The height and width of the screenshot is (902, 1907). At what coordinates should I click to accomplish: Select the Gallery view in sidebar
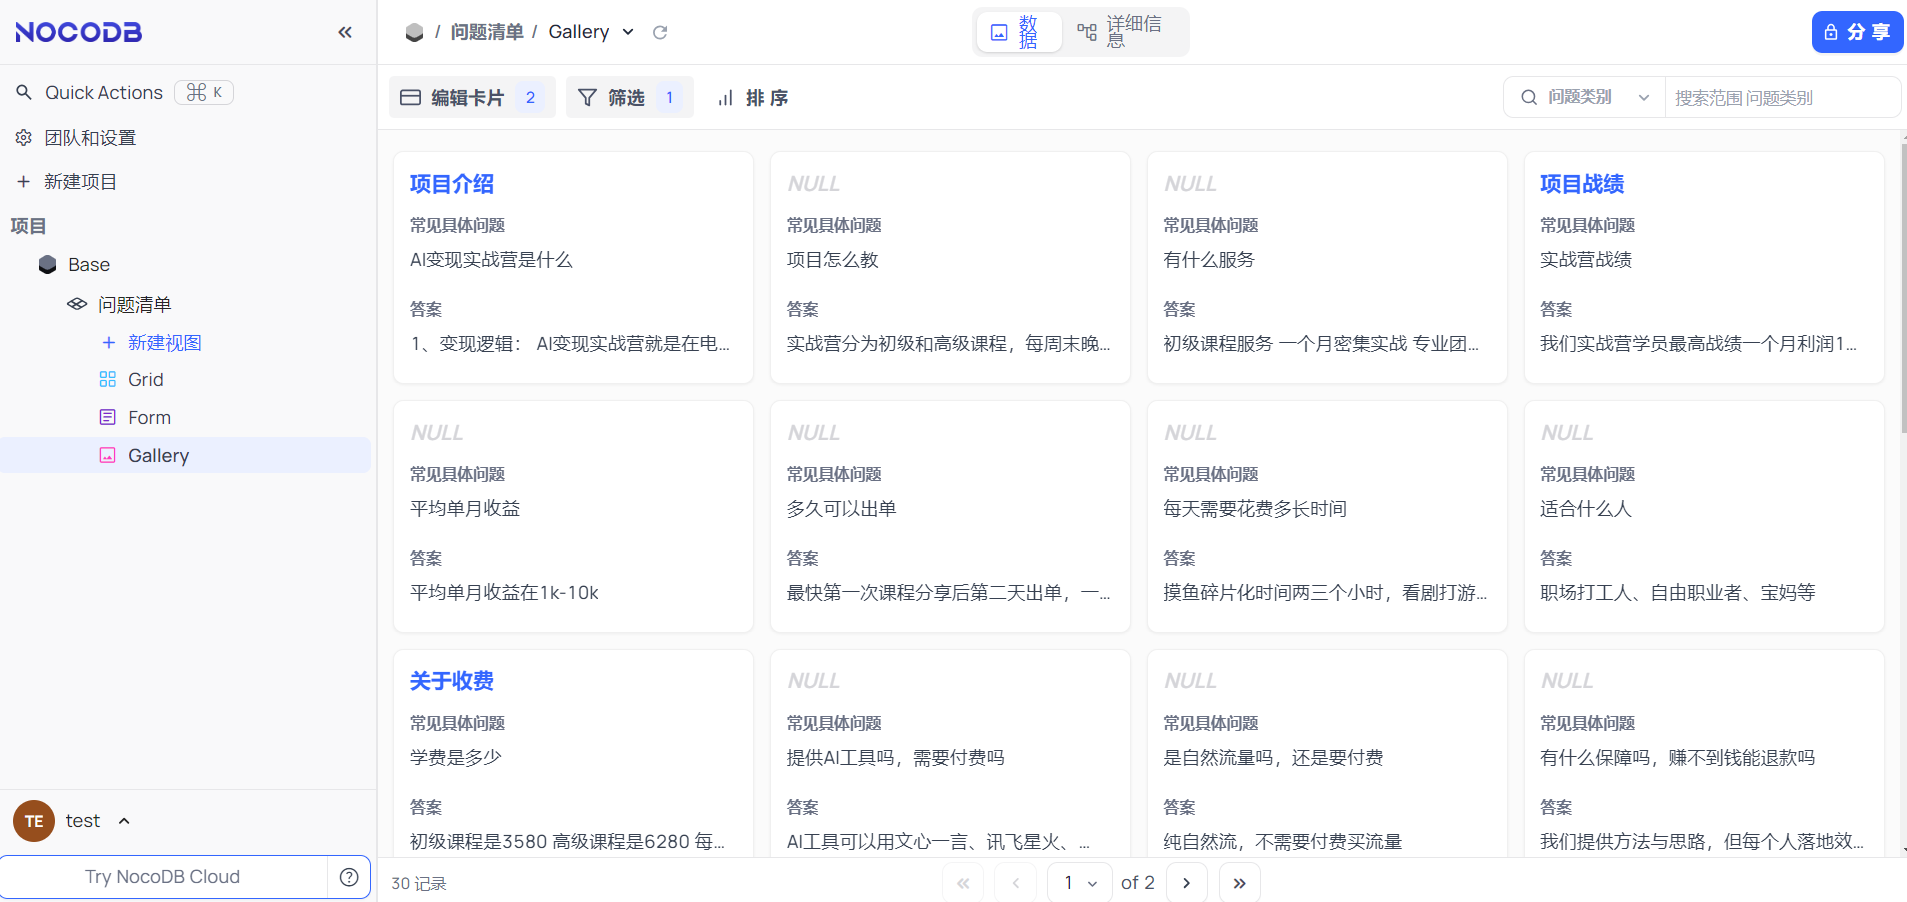pos(186,455)
